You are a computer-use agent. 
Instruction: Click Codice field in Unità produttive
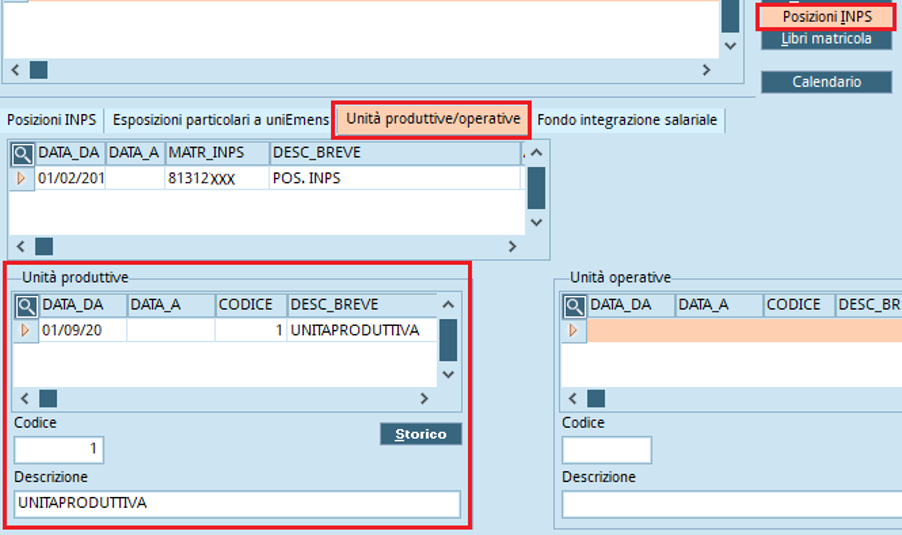(x=59, y=449)
